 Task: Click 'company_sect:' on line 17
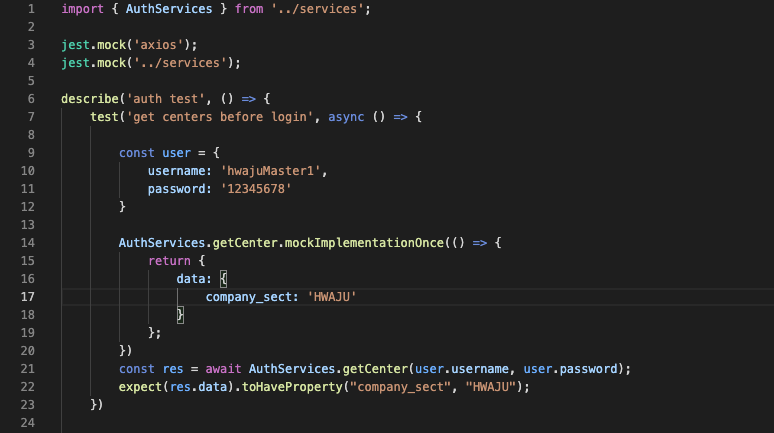click(x=252, y=297)
